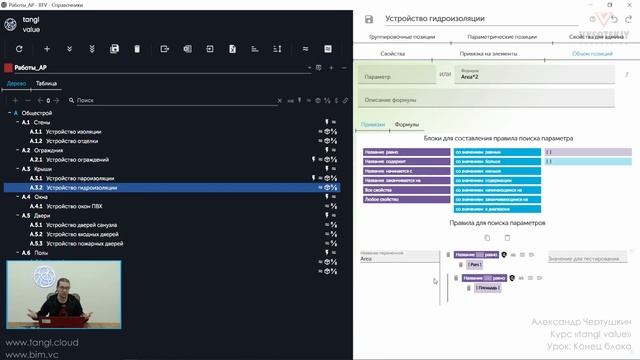This screenshot has height=360, width=640.
Task: Toggle the dollar filter icon in the search row
Action: (336, 100)
